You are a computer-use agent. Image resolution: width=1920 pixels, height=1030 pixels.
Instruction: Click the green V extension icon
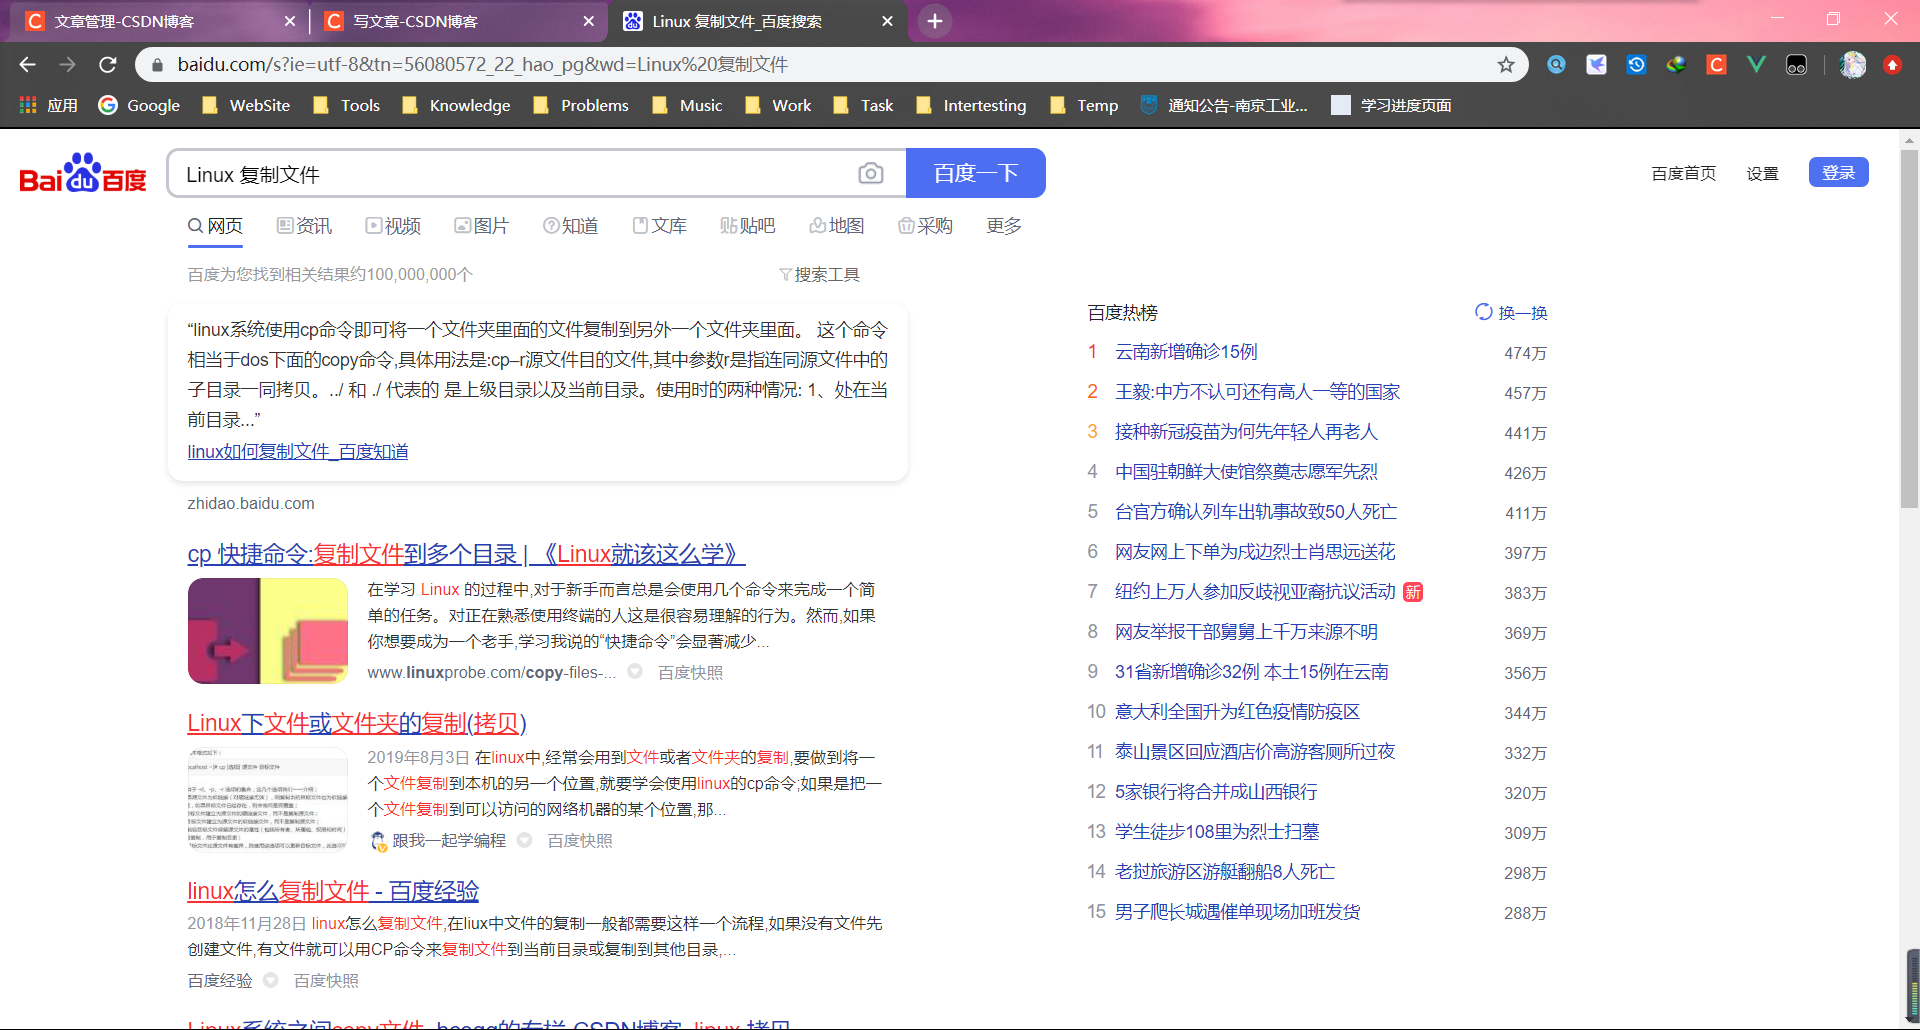(1756, 65)
